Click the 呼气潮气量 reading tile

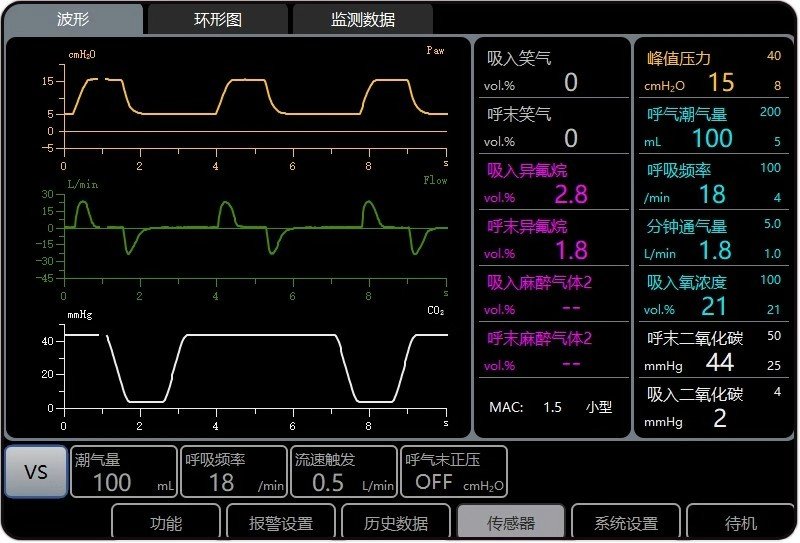[711, 127]
